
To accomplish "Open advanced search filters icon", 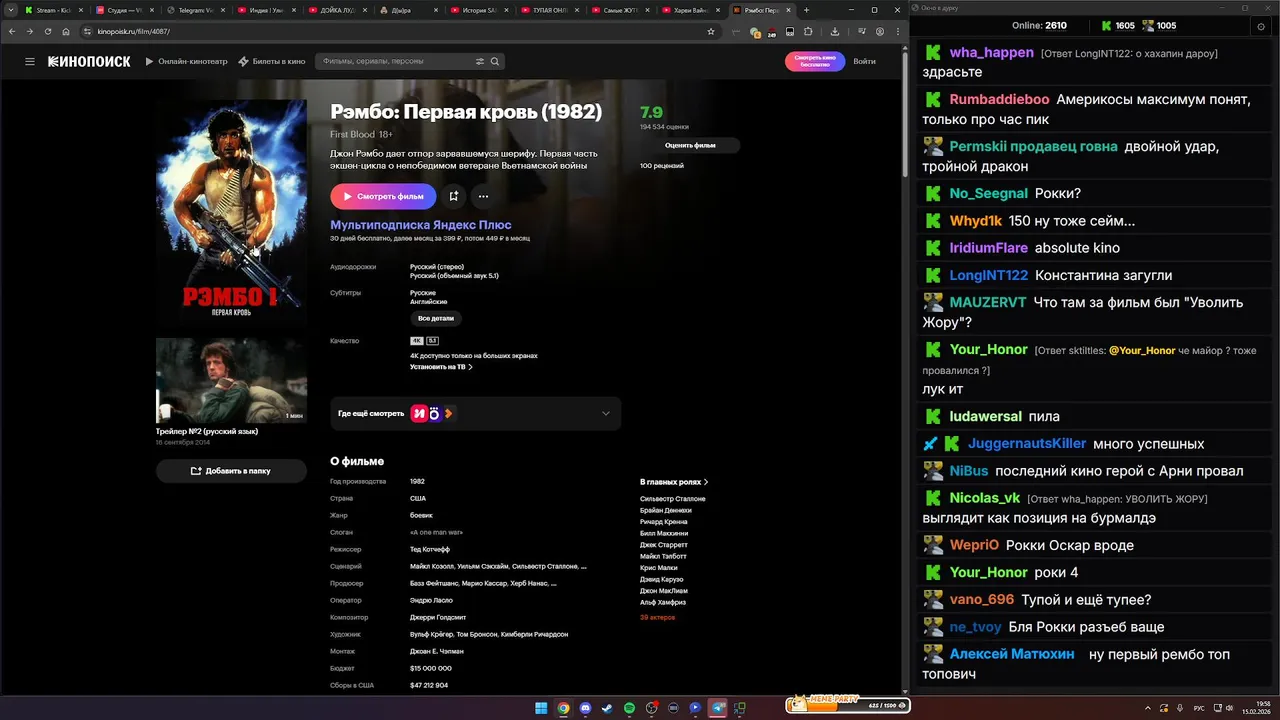I will [480, 61].
